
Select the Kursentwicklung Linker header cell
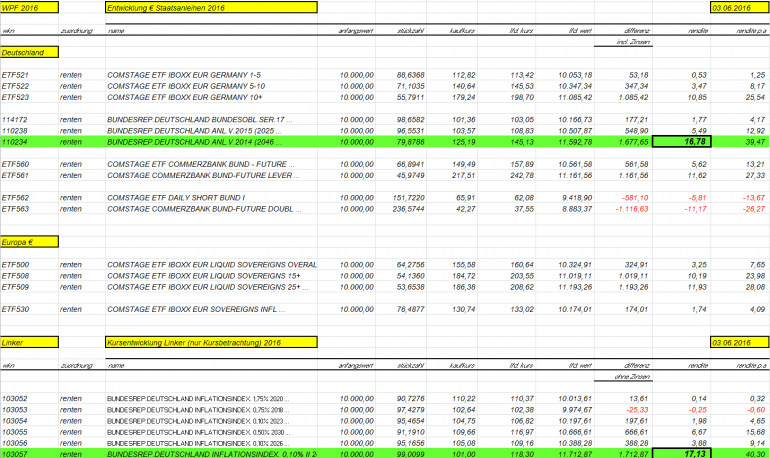click(211, 342)
